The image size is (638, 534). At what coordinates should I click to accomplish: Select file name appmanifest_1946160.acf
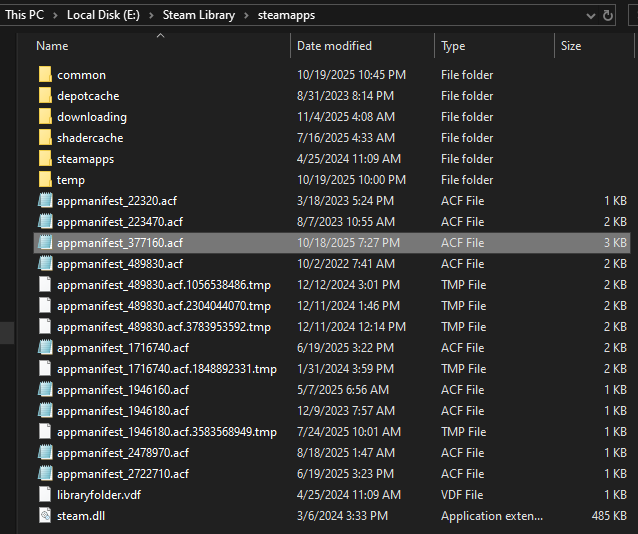tap(123, 390)
